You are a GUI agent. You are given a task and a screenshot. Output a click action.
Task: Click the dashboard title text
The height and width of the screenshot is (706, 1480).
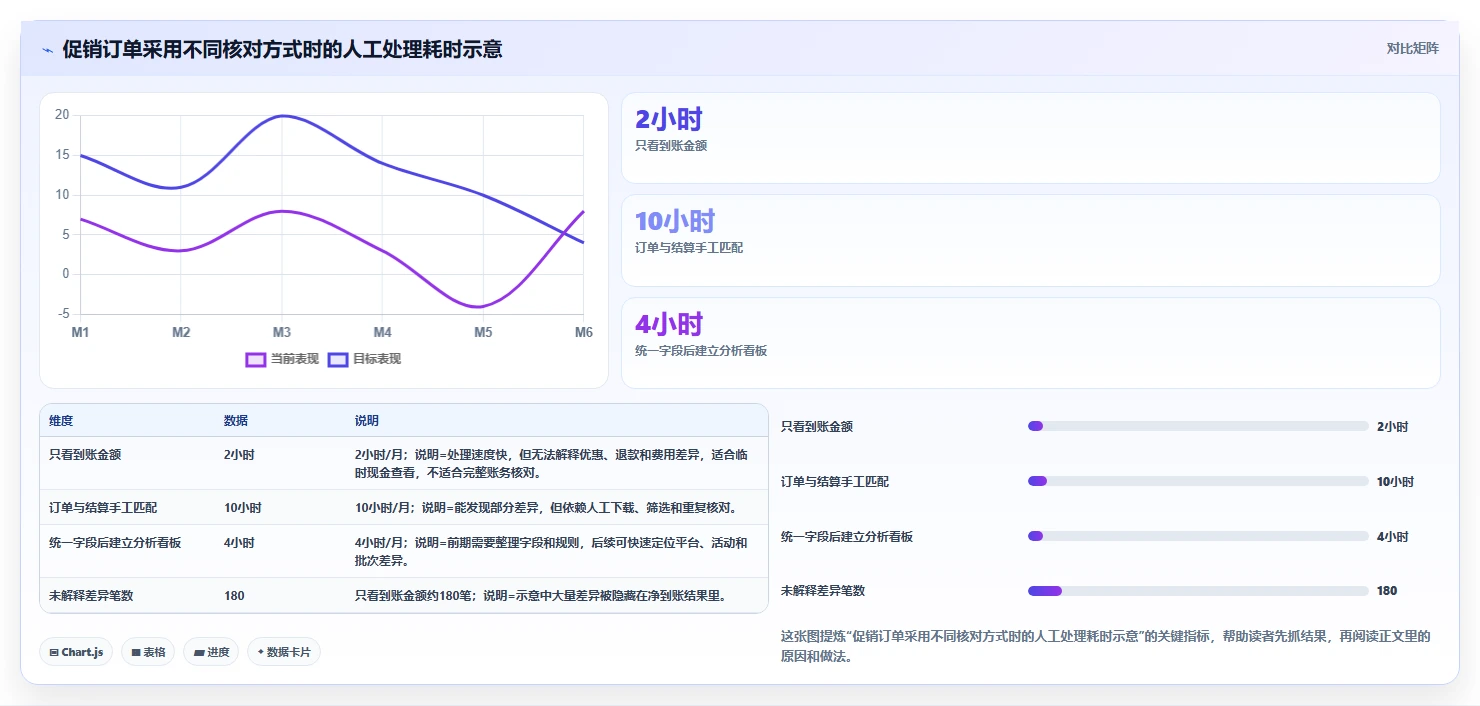282,49
